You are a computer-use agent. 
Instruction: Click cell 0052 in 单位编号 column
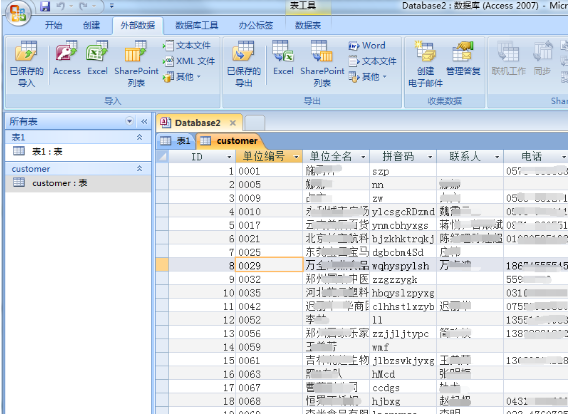pos(269,320)
